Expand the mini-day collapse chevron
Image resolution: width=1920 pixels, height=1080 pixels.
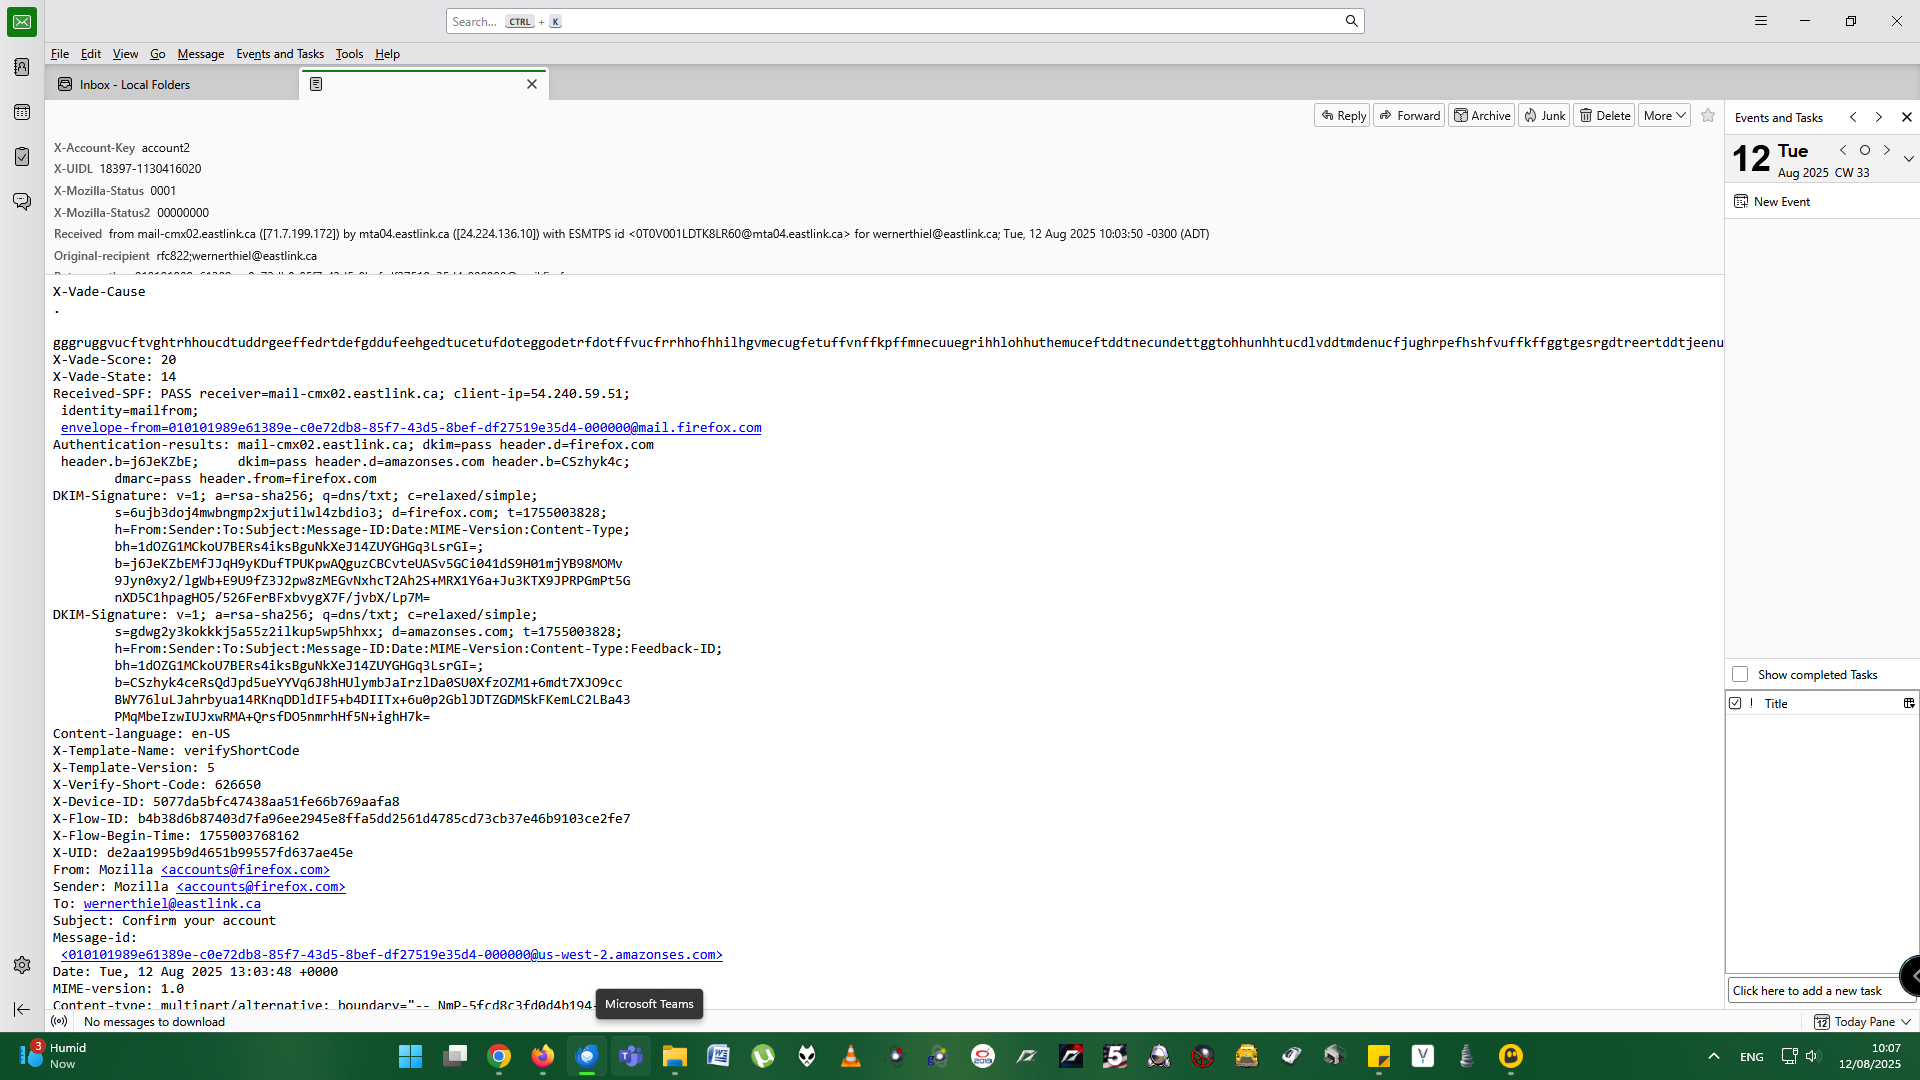click(x=1908, y=159)
